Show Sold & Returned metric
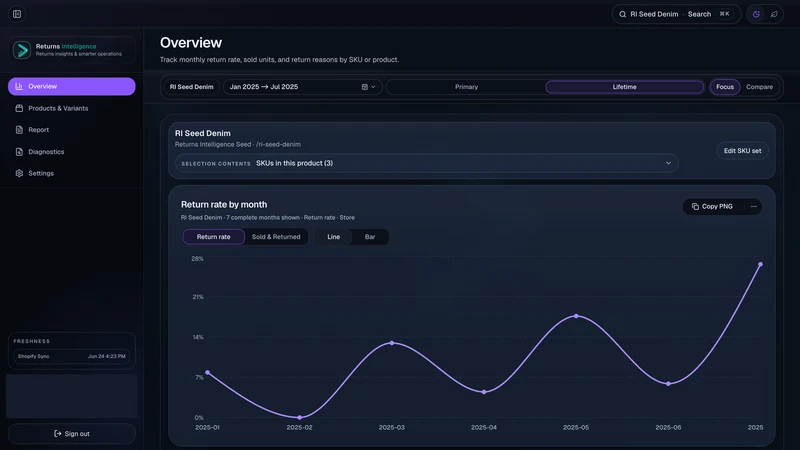The image size is (800, 450). click(276, 237)
